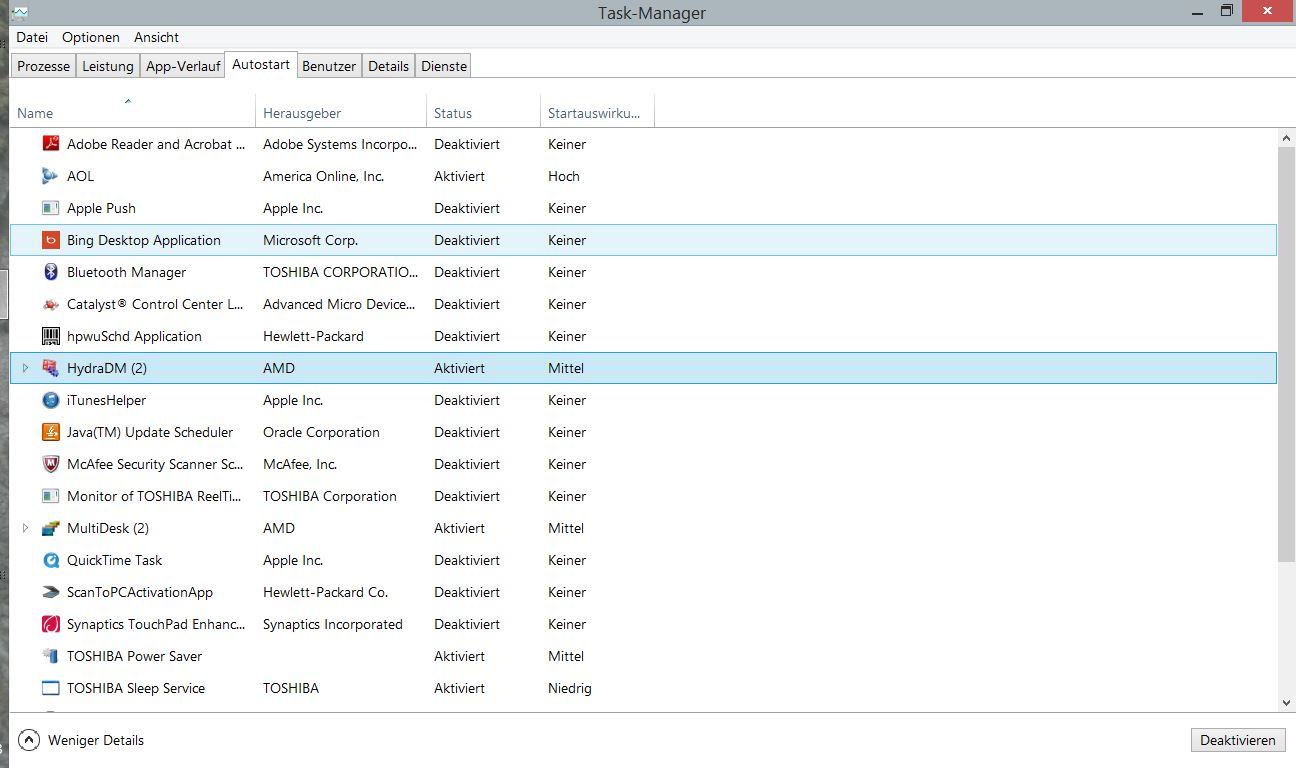Click the HydraDM entry icon
Viewport: 1296px width, 768px height.
click(51, 368)
